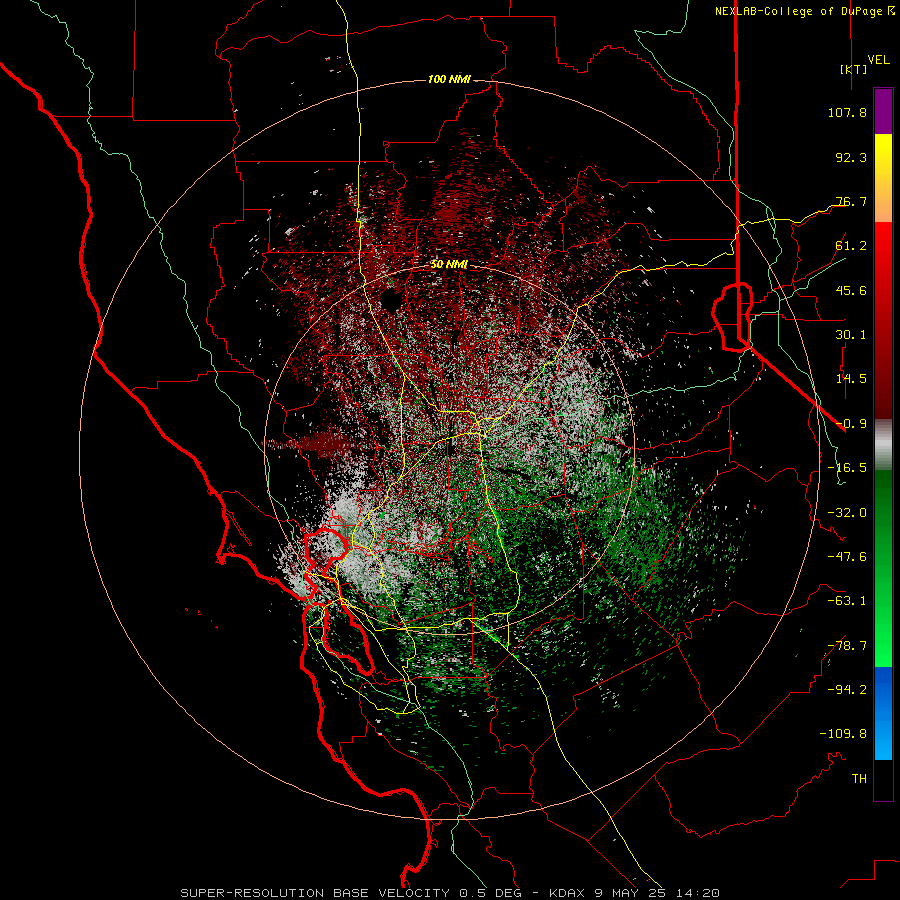Image resolution: width=900 pixels, height=900 pixels.
Task: Select the 61.2 scale value
Action: (851, 246)
